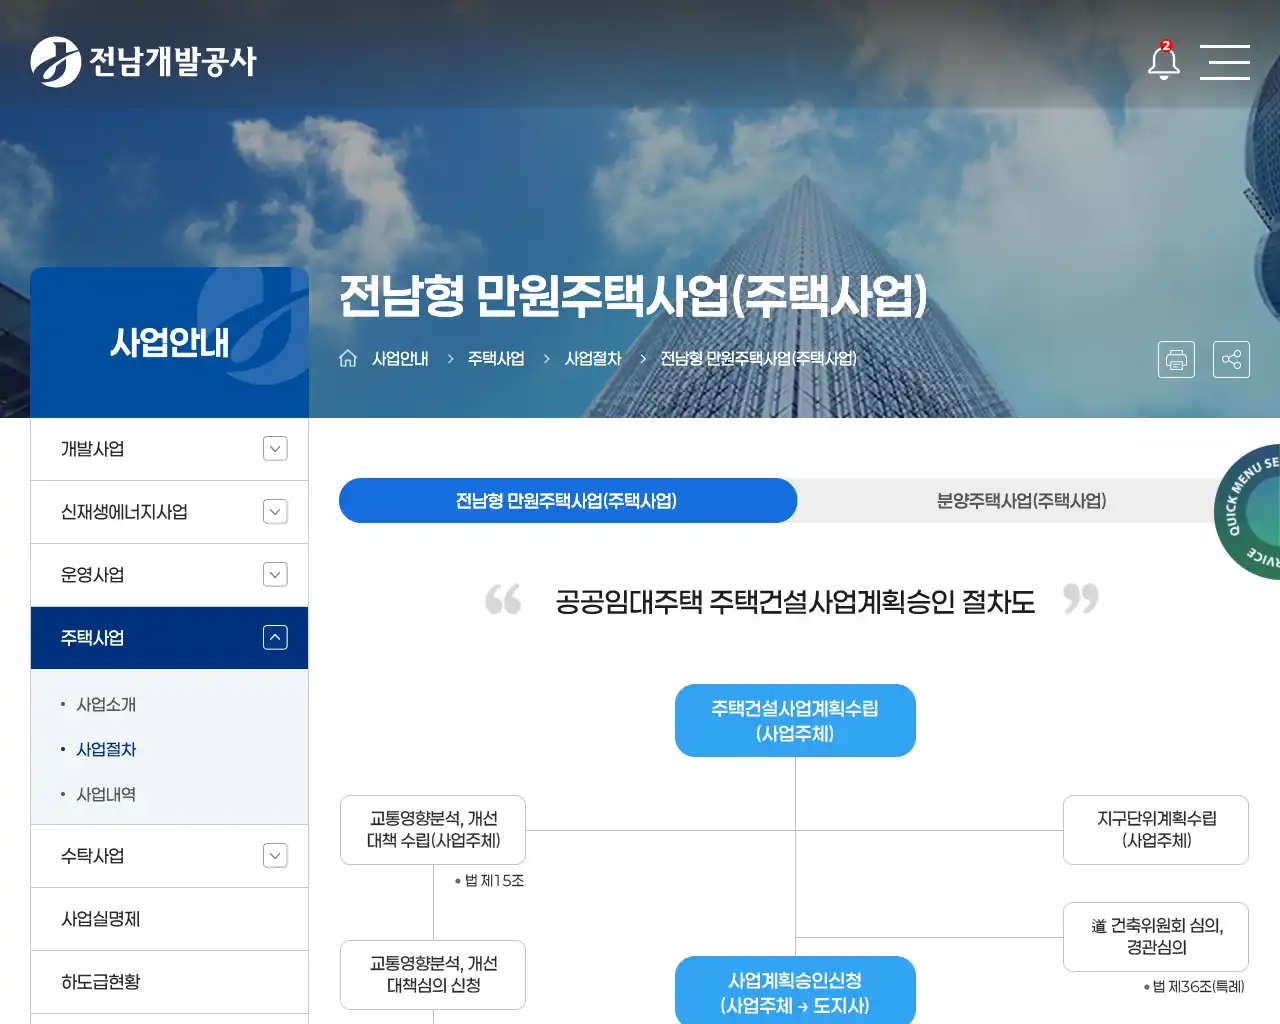This screenshot has height=1024, width=1280.
Task: Open the Quick Menu Service badge
Action: [1247, 511]
